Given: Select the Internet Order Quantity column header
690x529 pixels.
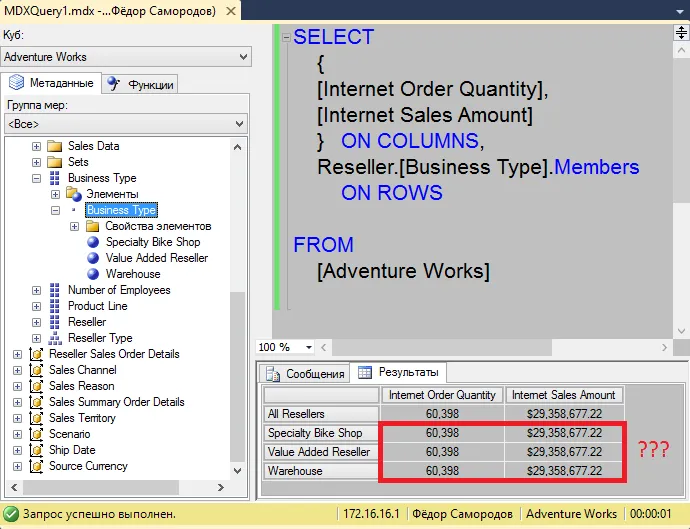Looking at the screenshot, I should (442, 395).
